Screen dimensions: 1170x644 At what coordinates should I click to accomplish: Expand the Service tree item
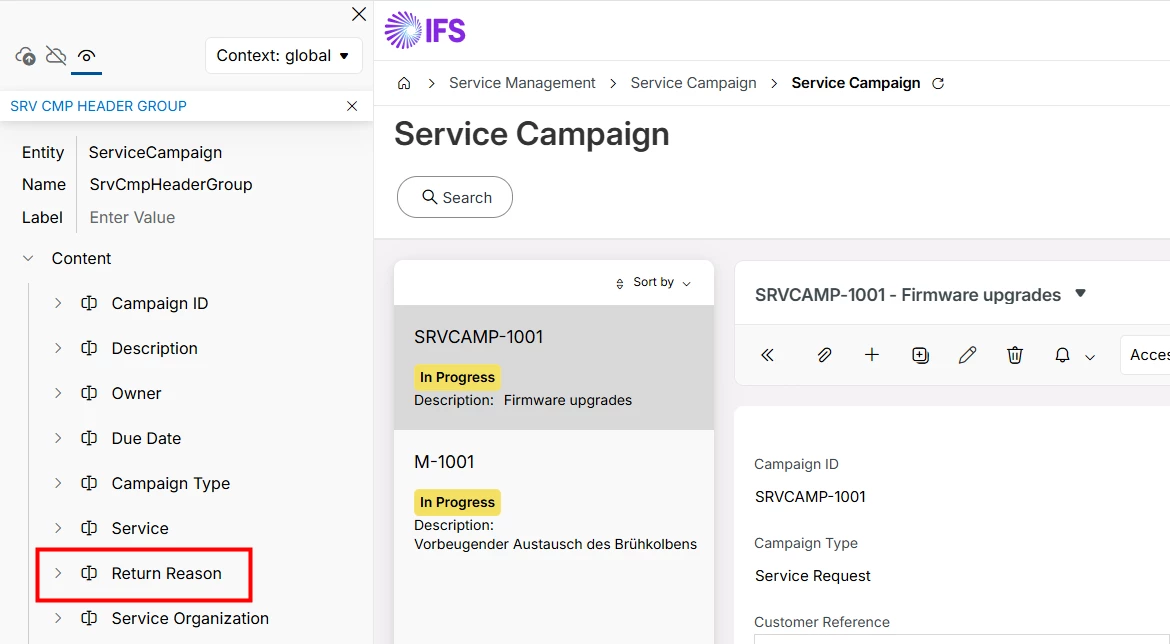pyautogui.click(x=58, y=528)
